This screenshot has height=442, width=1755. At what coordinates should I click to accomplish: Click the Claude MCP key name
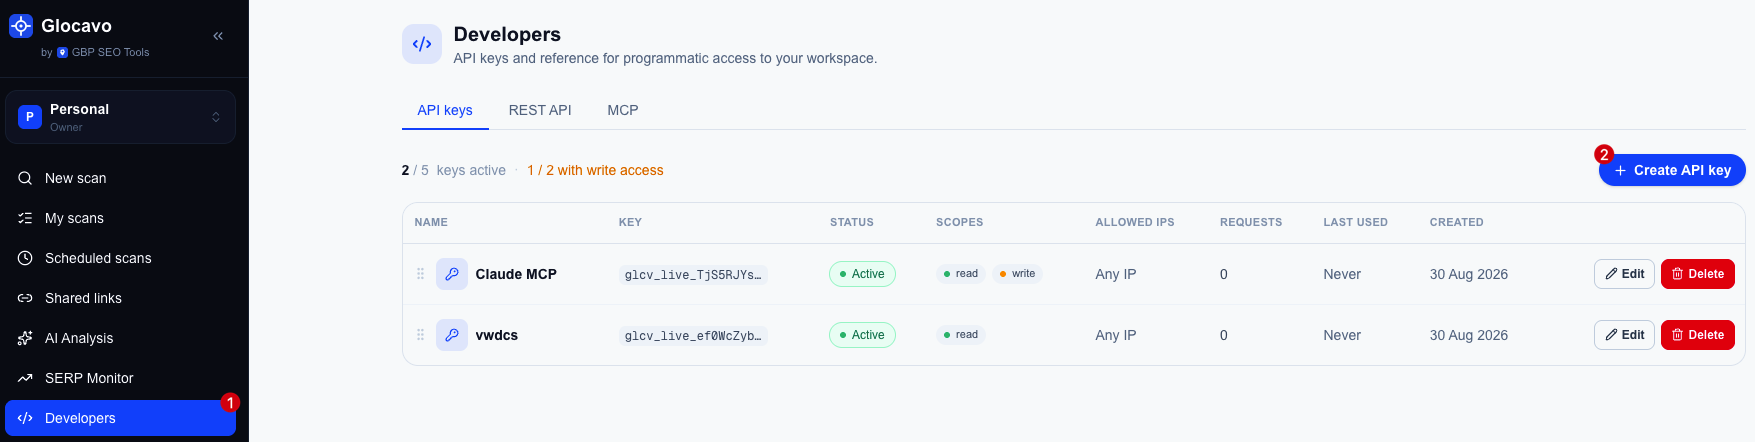(516, 274)
